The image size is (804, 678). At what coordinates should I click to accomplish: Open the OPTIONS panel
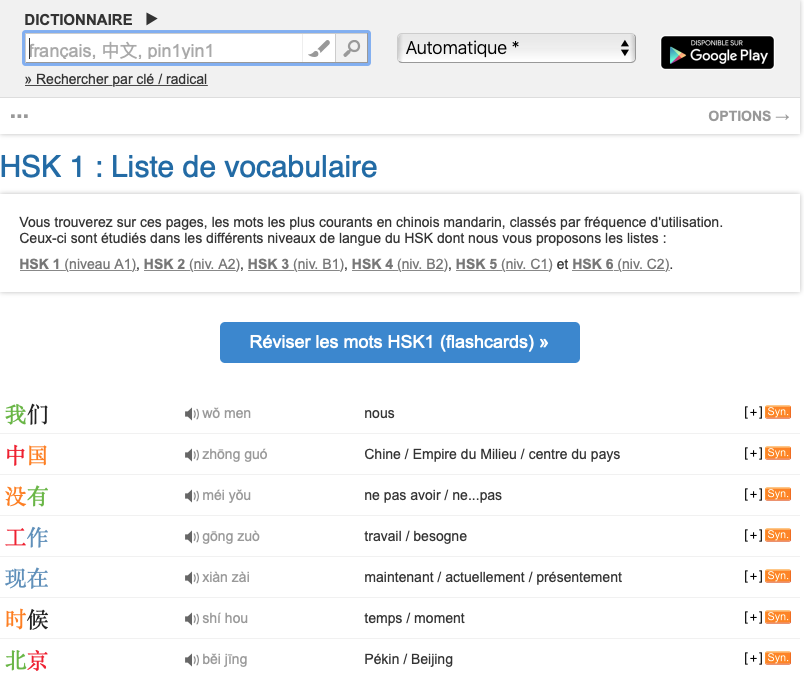click(x=748, y=116)
